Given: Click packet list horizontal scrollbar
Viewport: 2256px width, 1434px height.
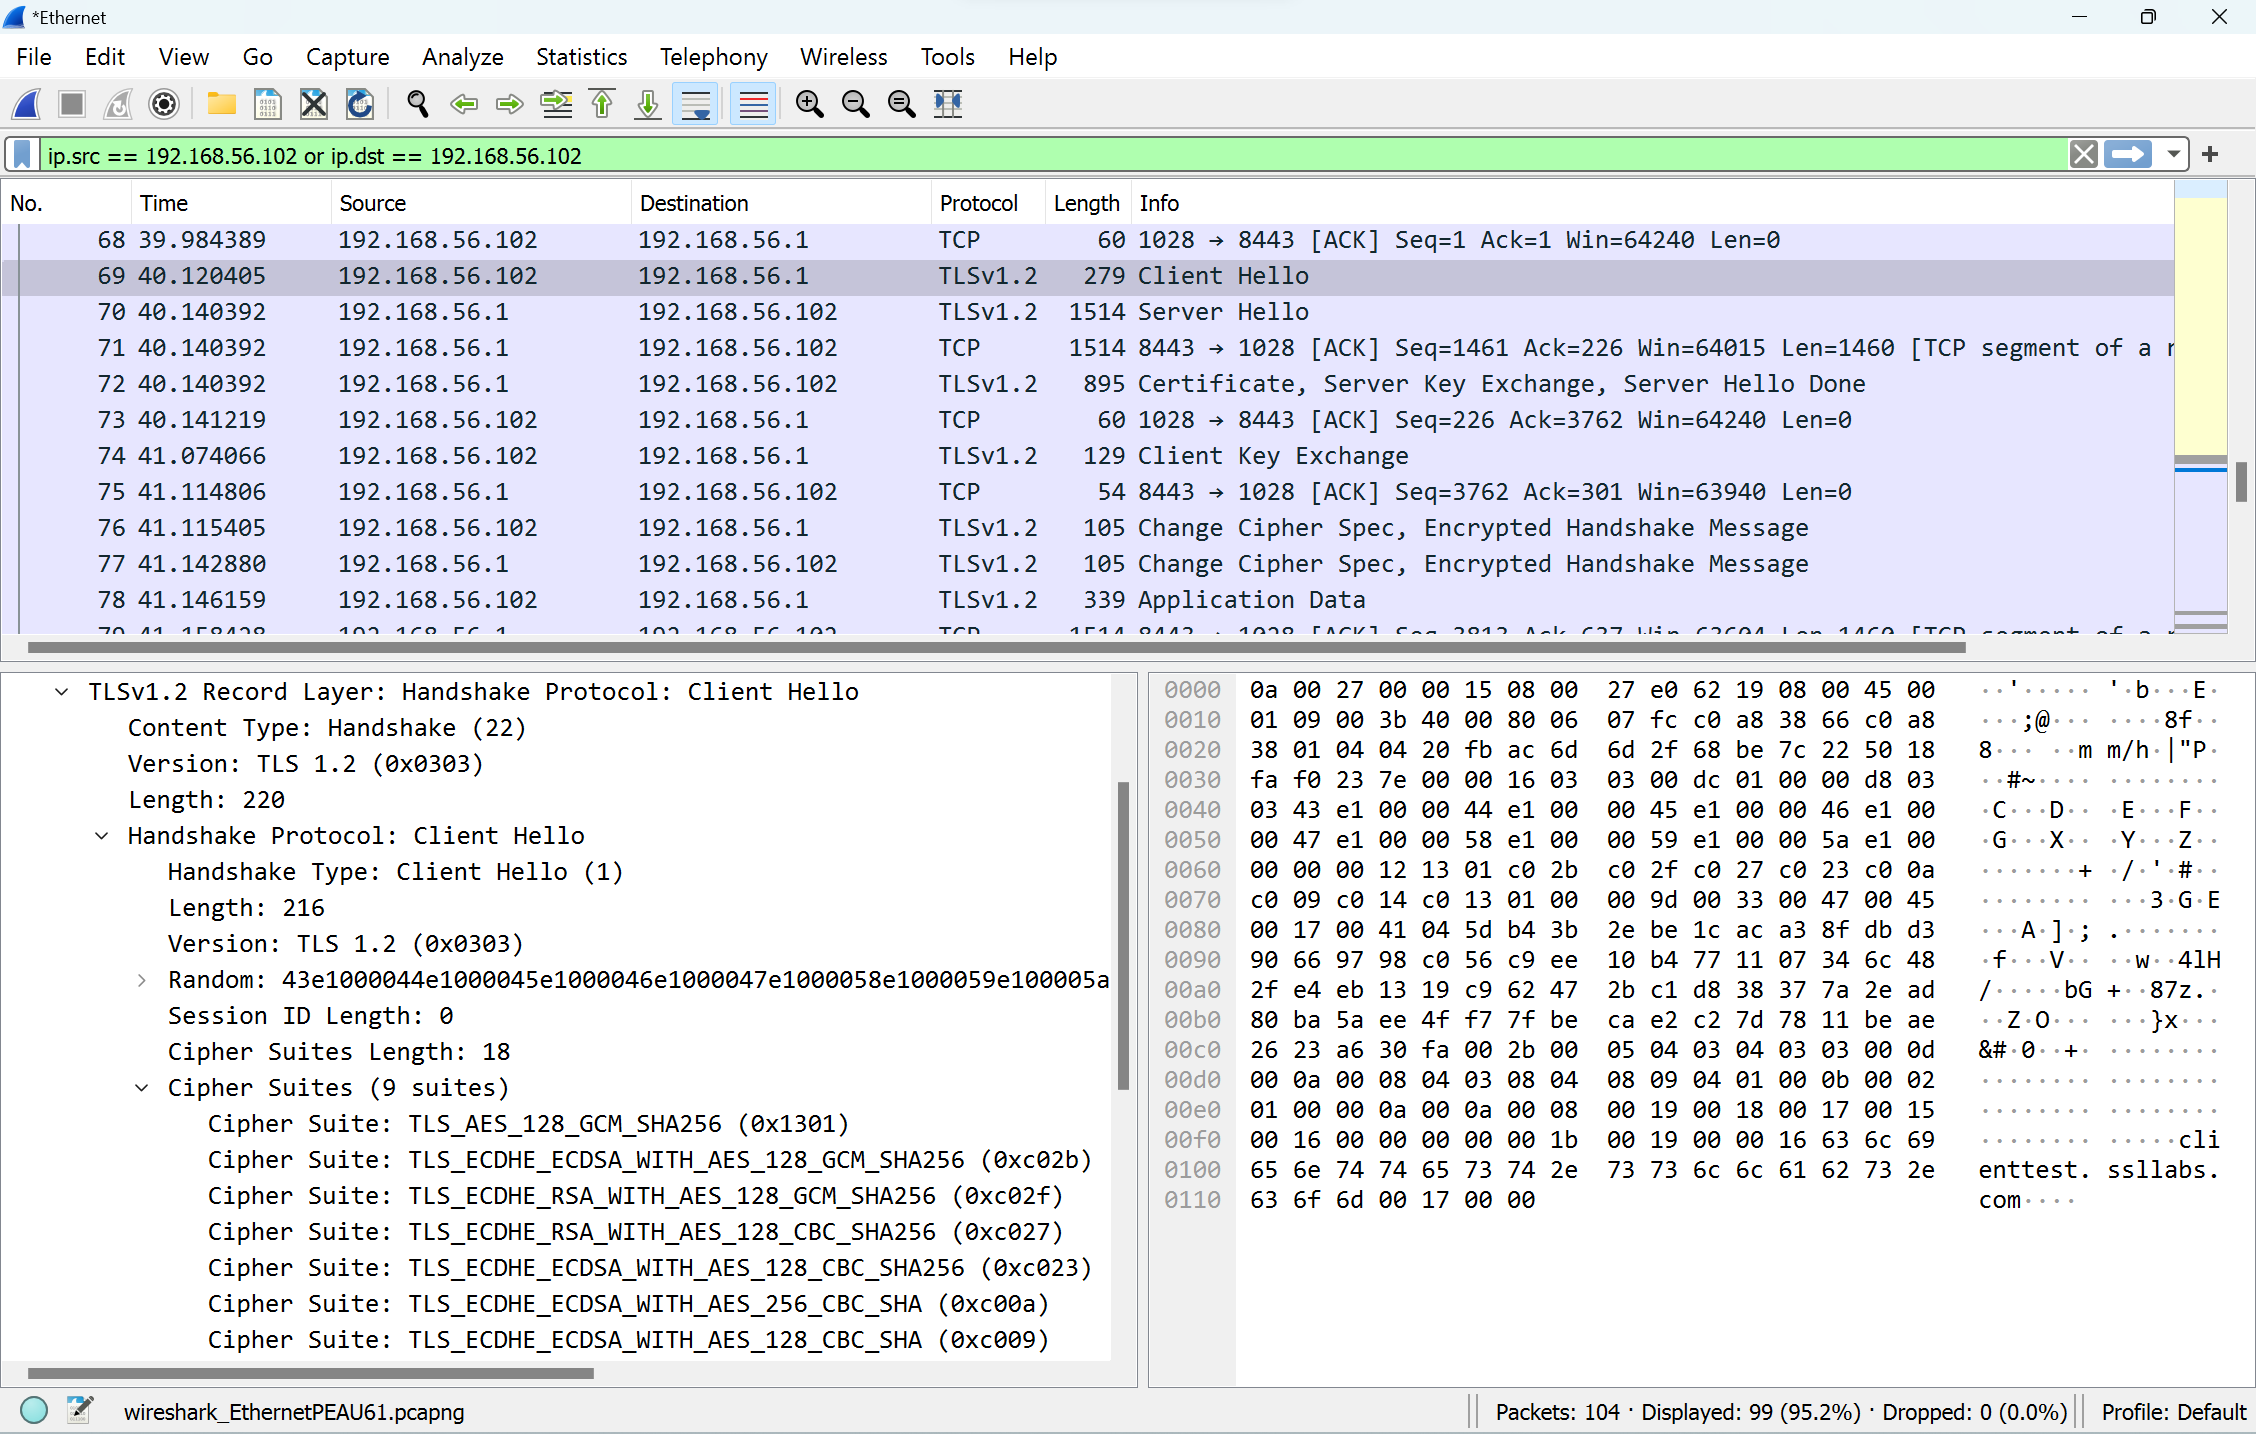Looking at the screenshot, I should tap(996, 647).
